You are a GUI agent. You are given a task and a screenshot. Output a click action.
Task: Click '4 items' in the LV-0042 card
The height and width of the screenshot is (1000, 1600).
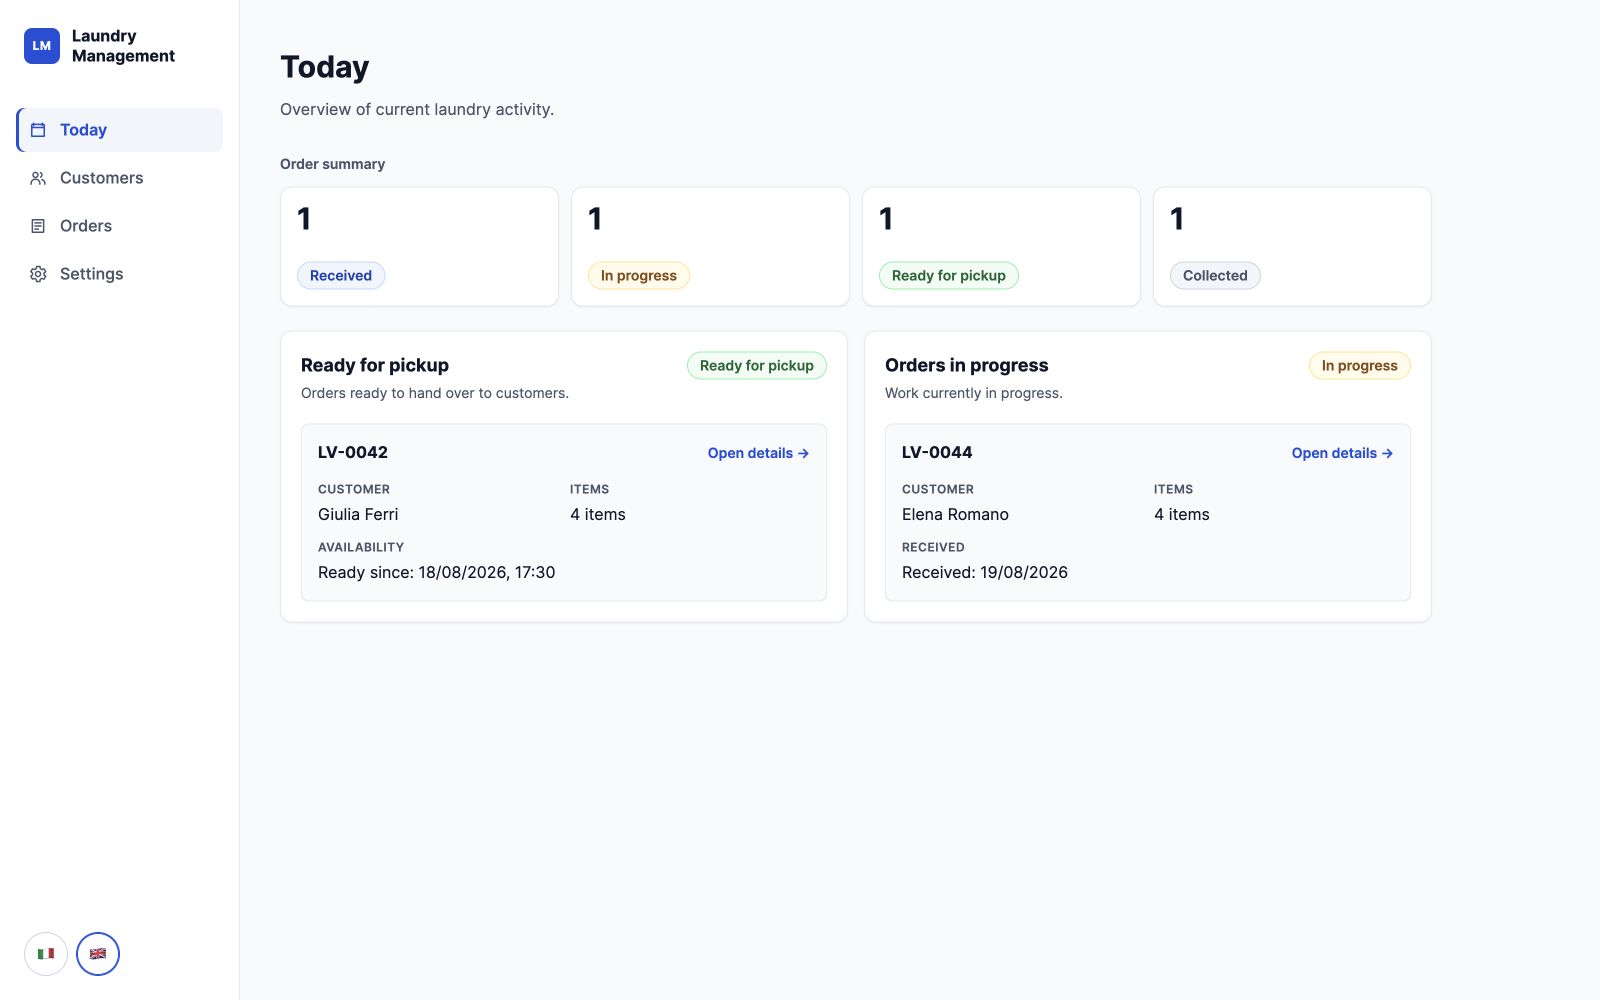point(598,514)
